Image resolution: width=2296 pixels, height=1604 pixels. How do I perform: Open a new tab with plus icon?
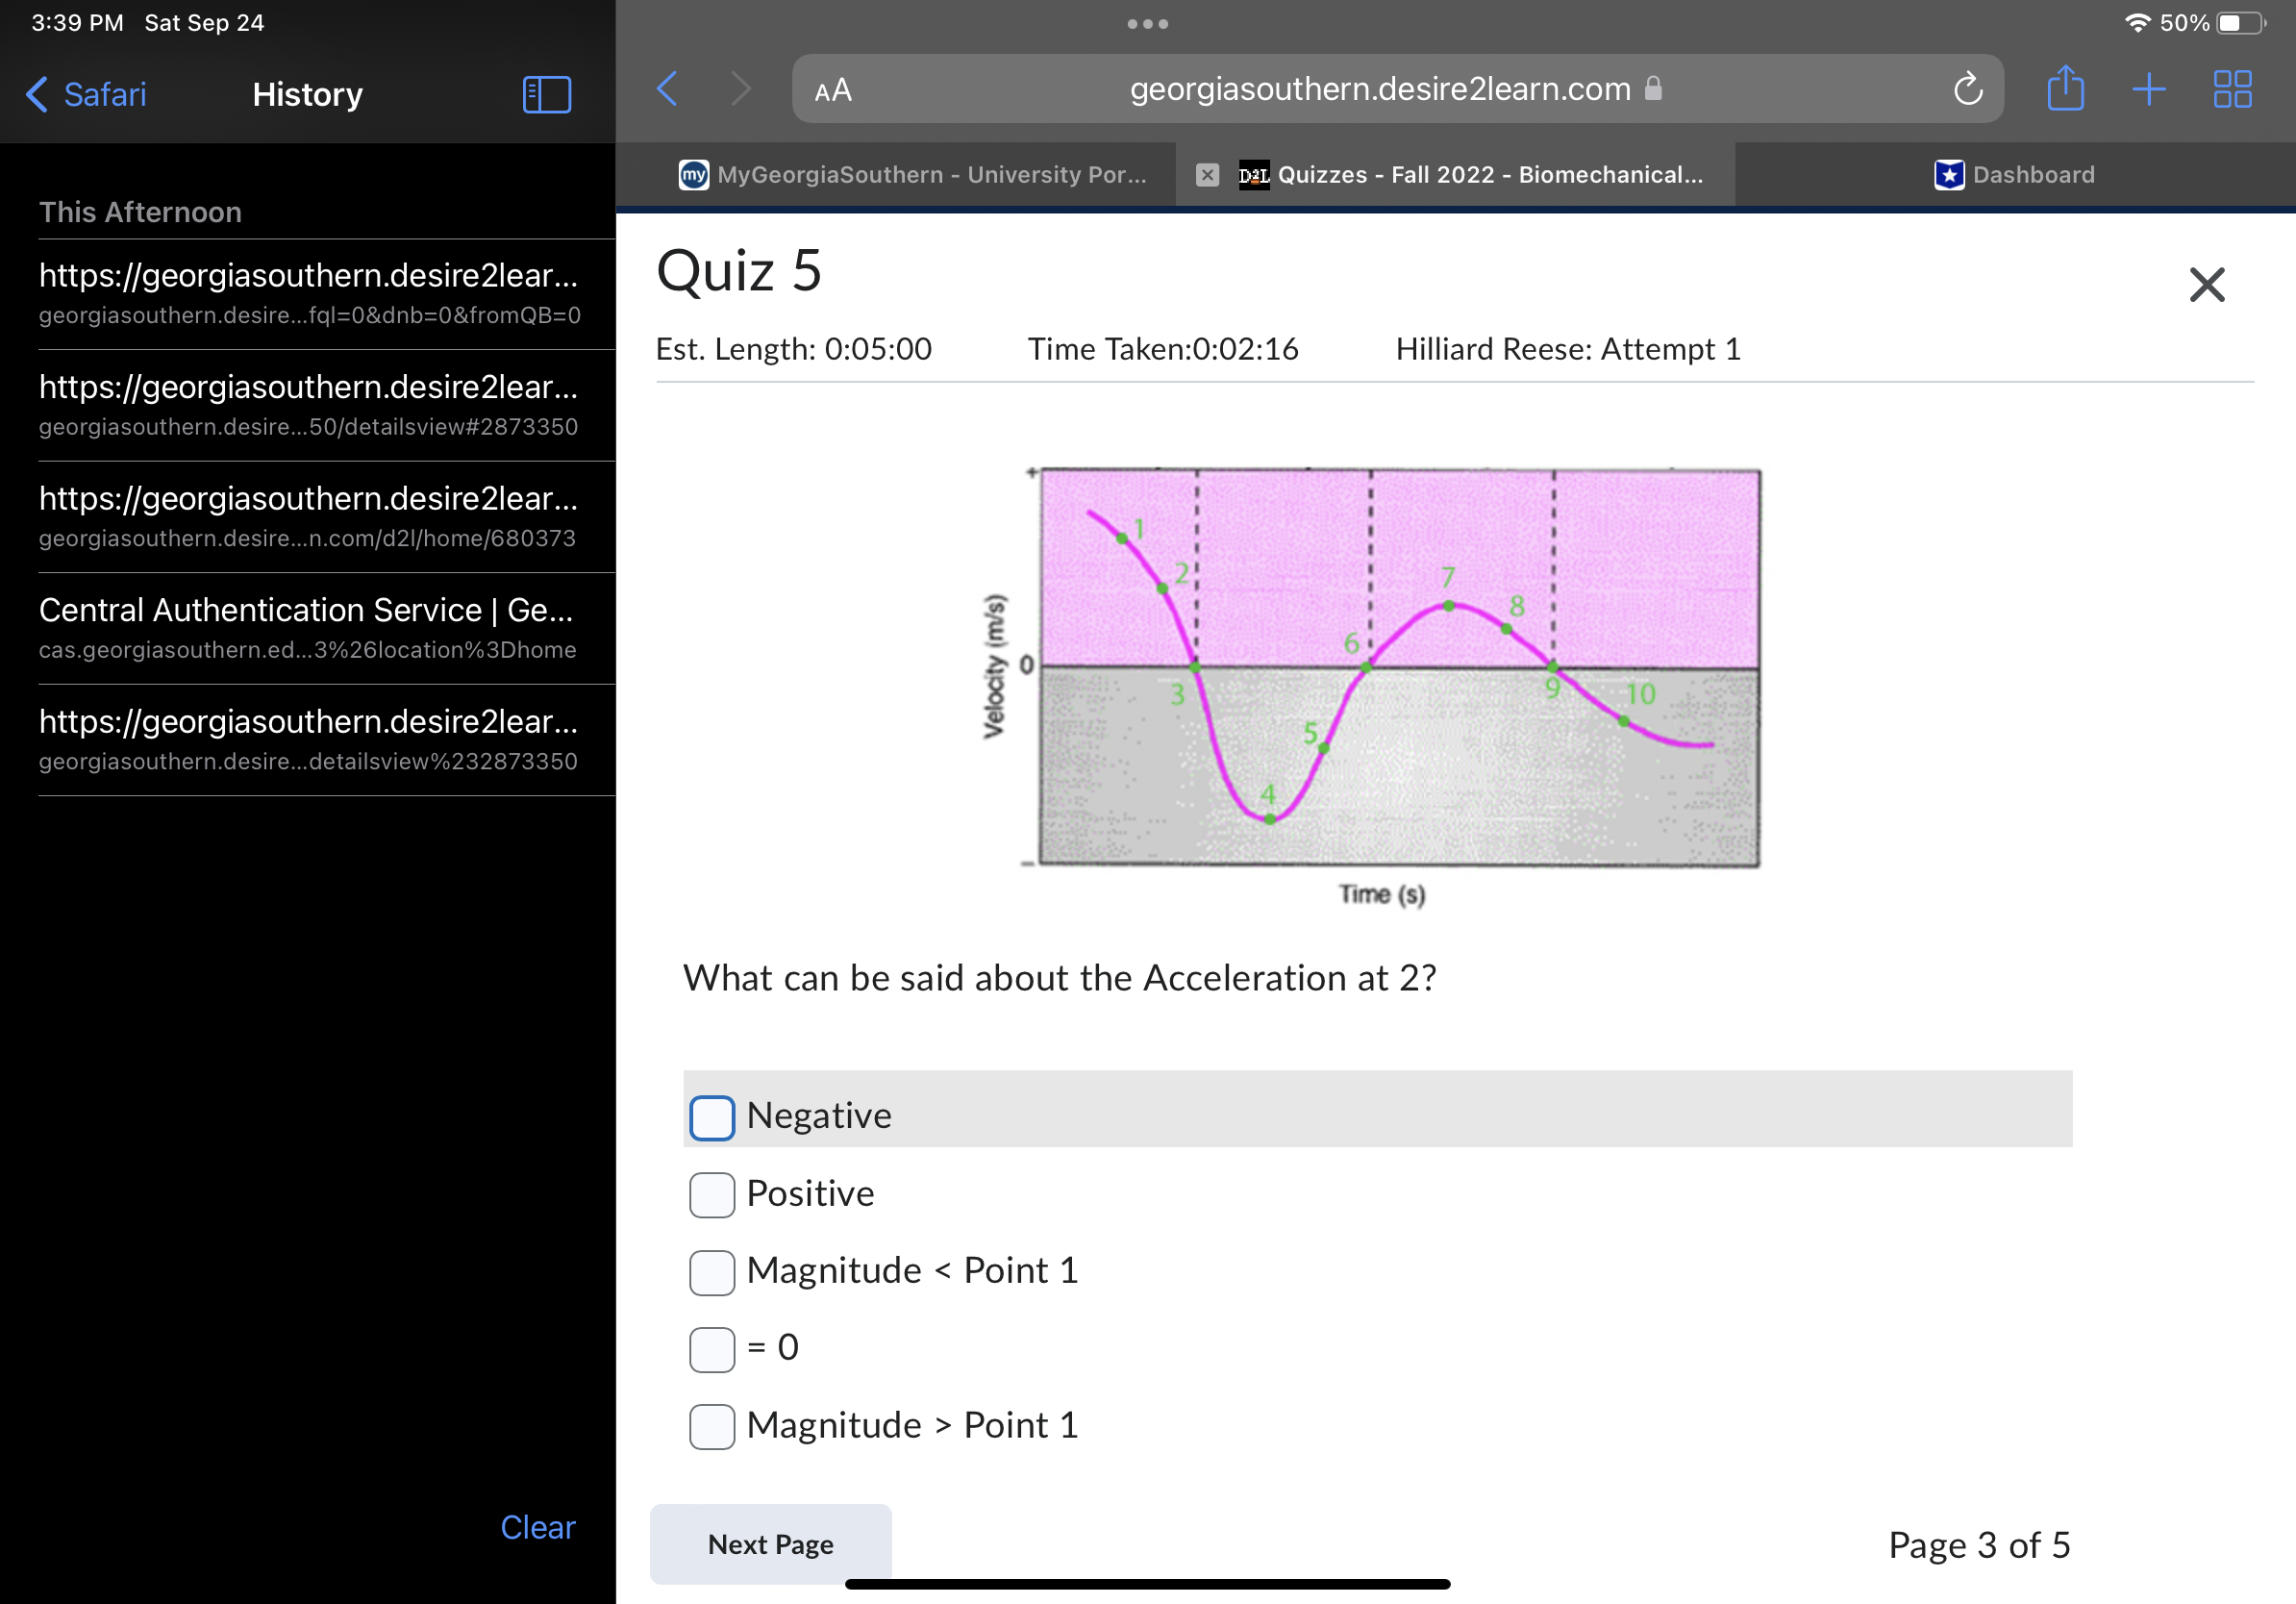[2148, 89]
